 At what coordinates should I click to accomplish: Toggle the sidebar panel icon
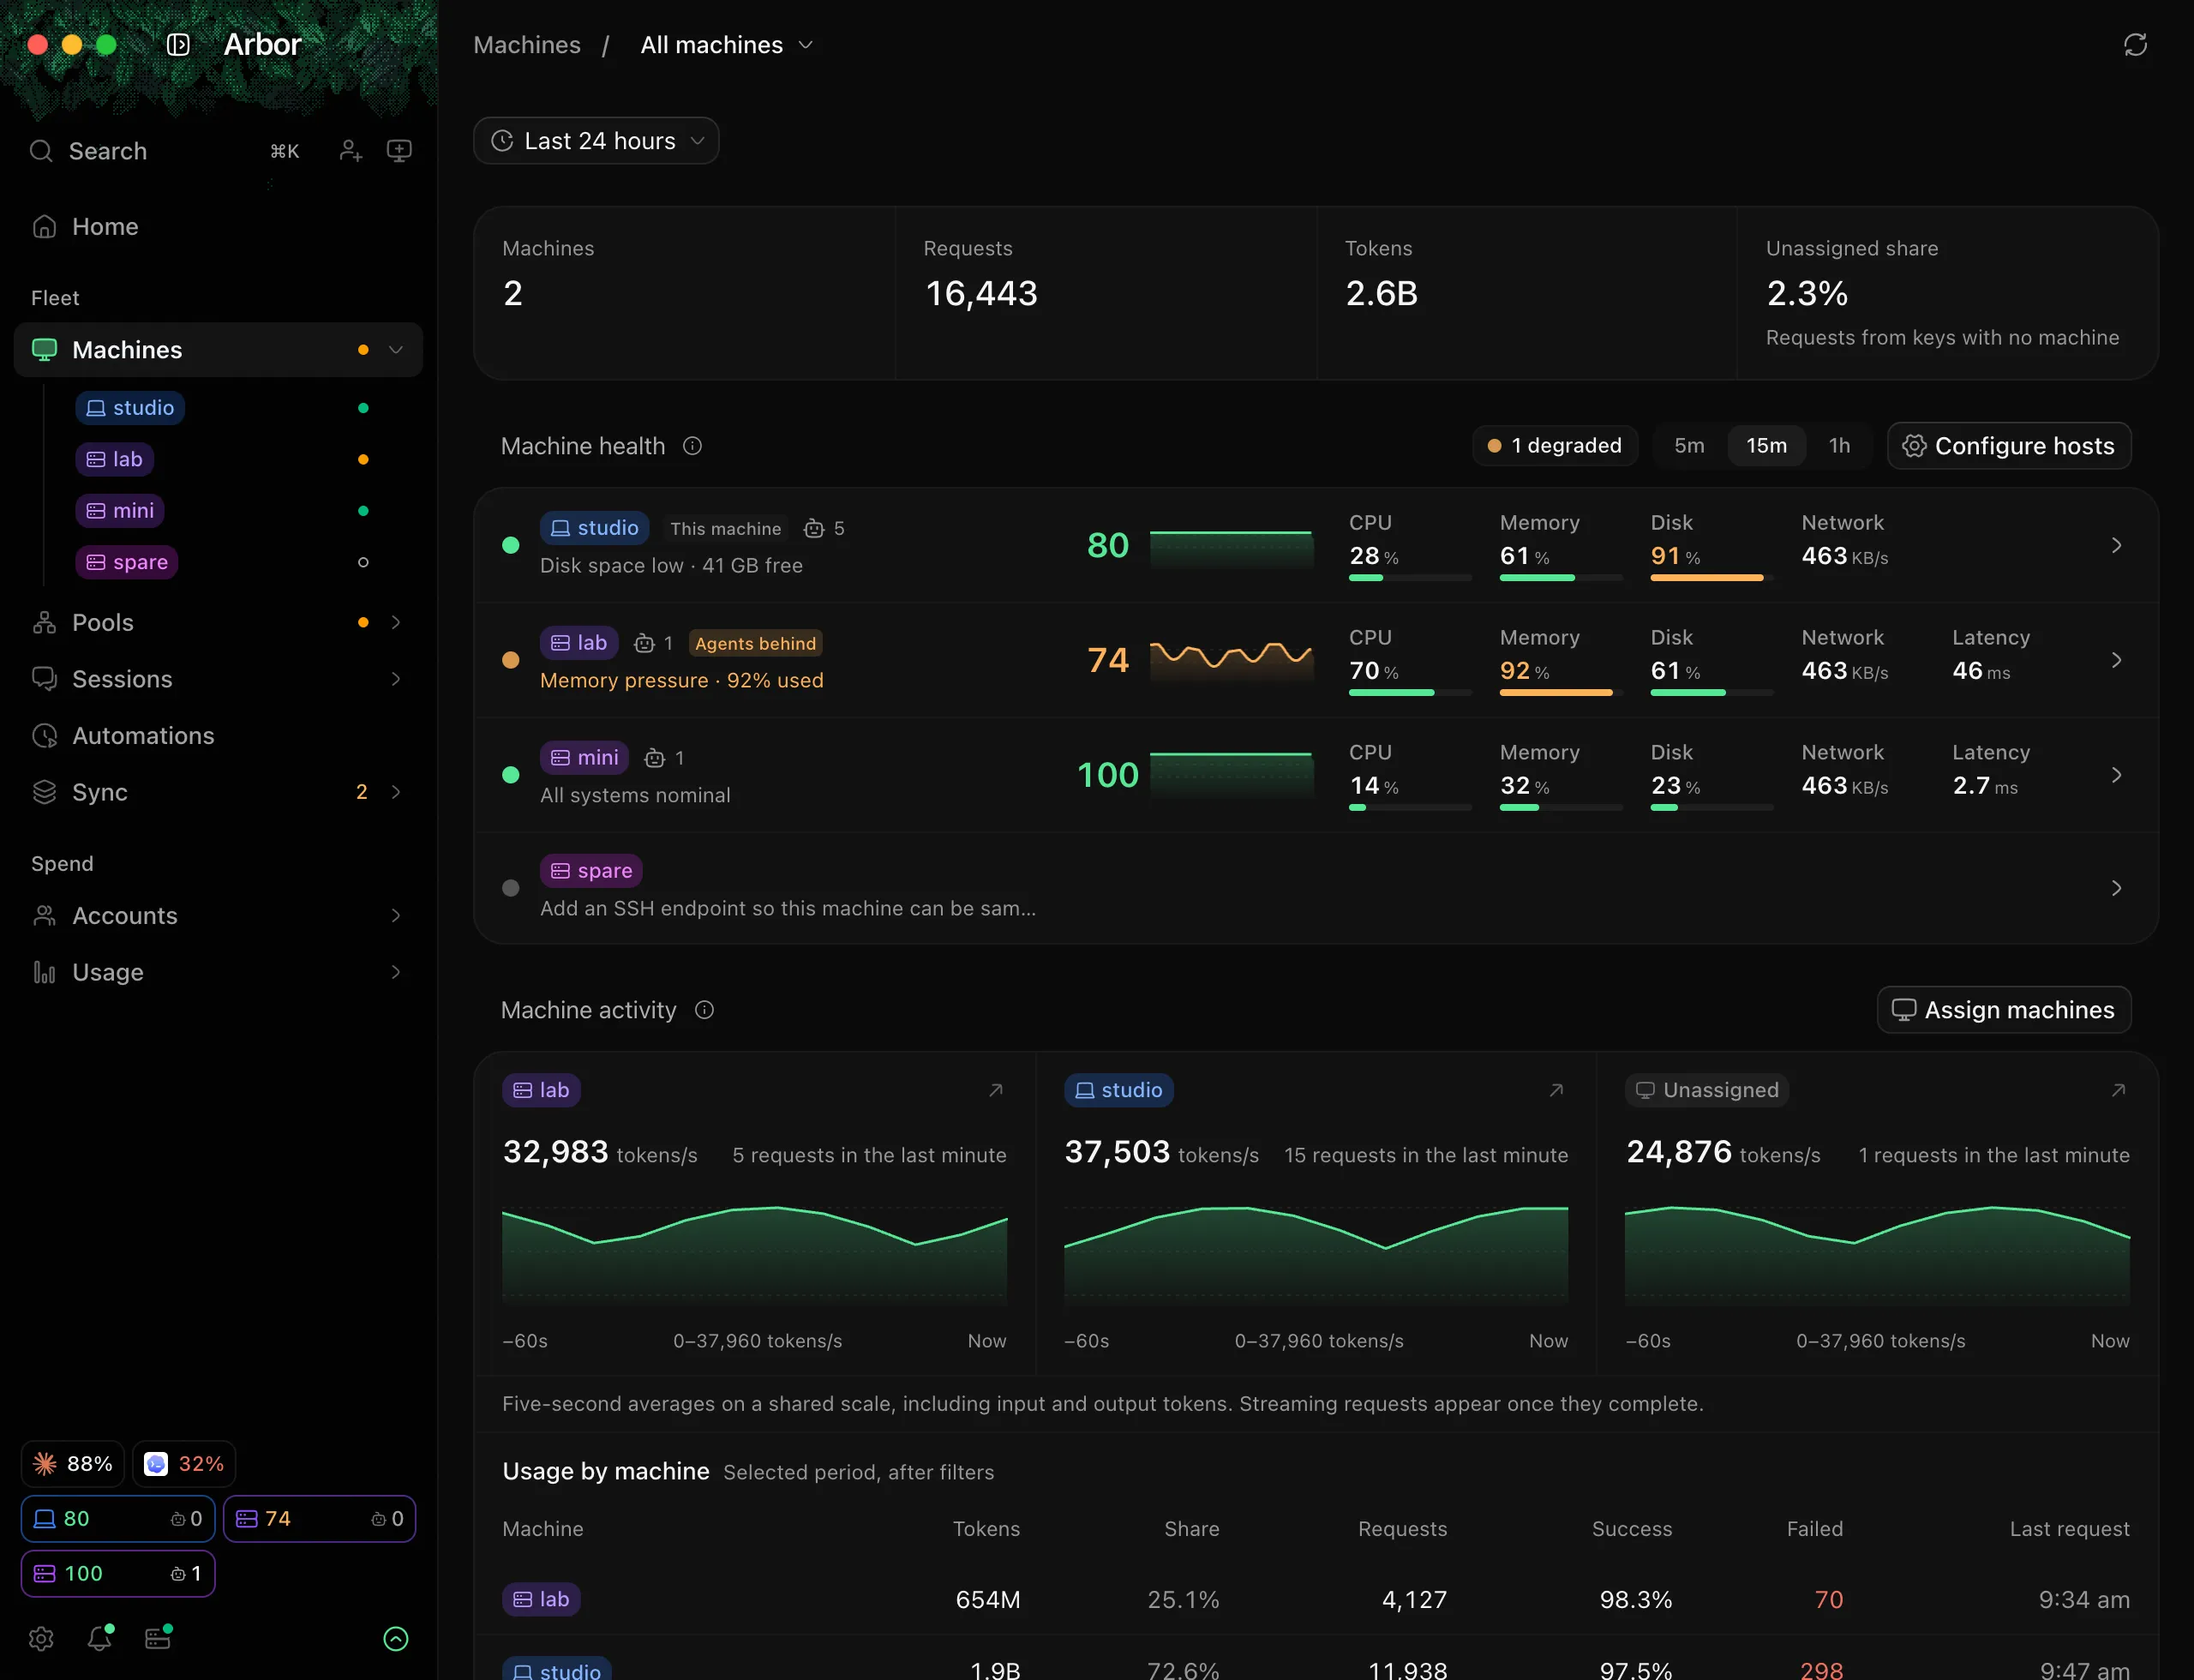(178, 45)
